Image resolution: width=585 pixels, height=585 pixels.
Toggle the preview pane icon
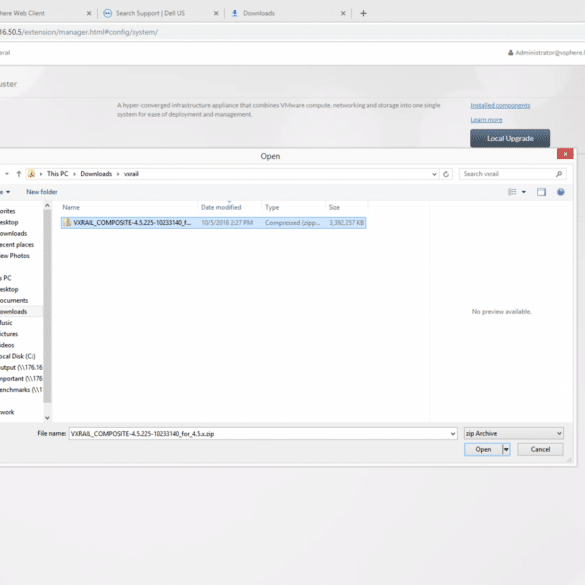tap(541, 192)
